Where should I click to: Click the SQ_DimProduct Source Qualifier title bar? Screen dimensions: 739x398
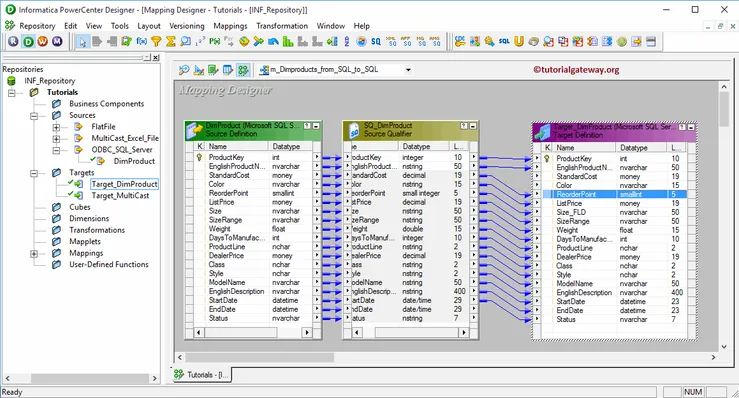411,130
